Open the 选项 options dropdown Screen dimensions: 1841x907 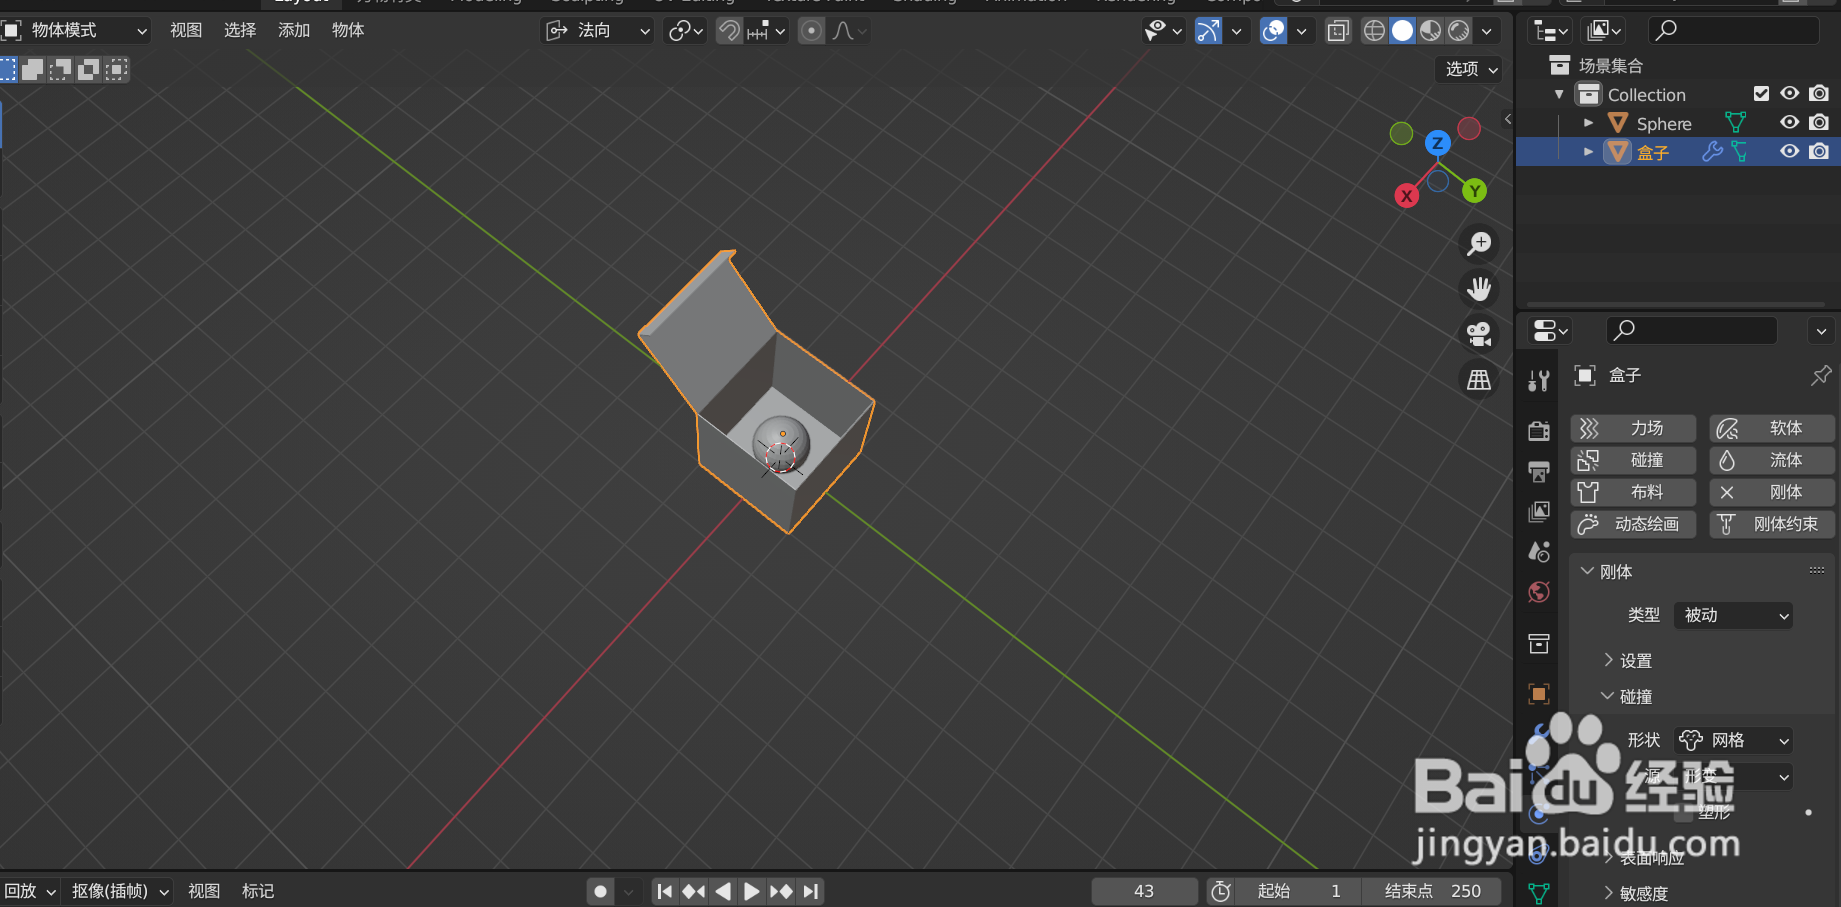1468,69
